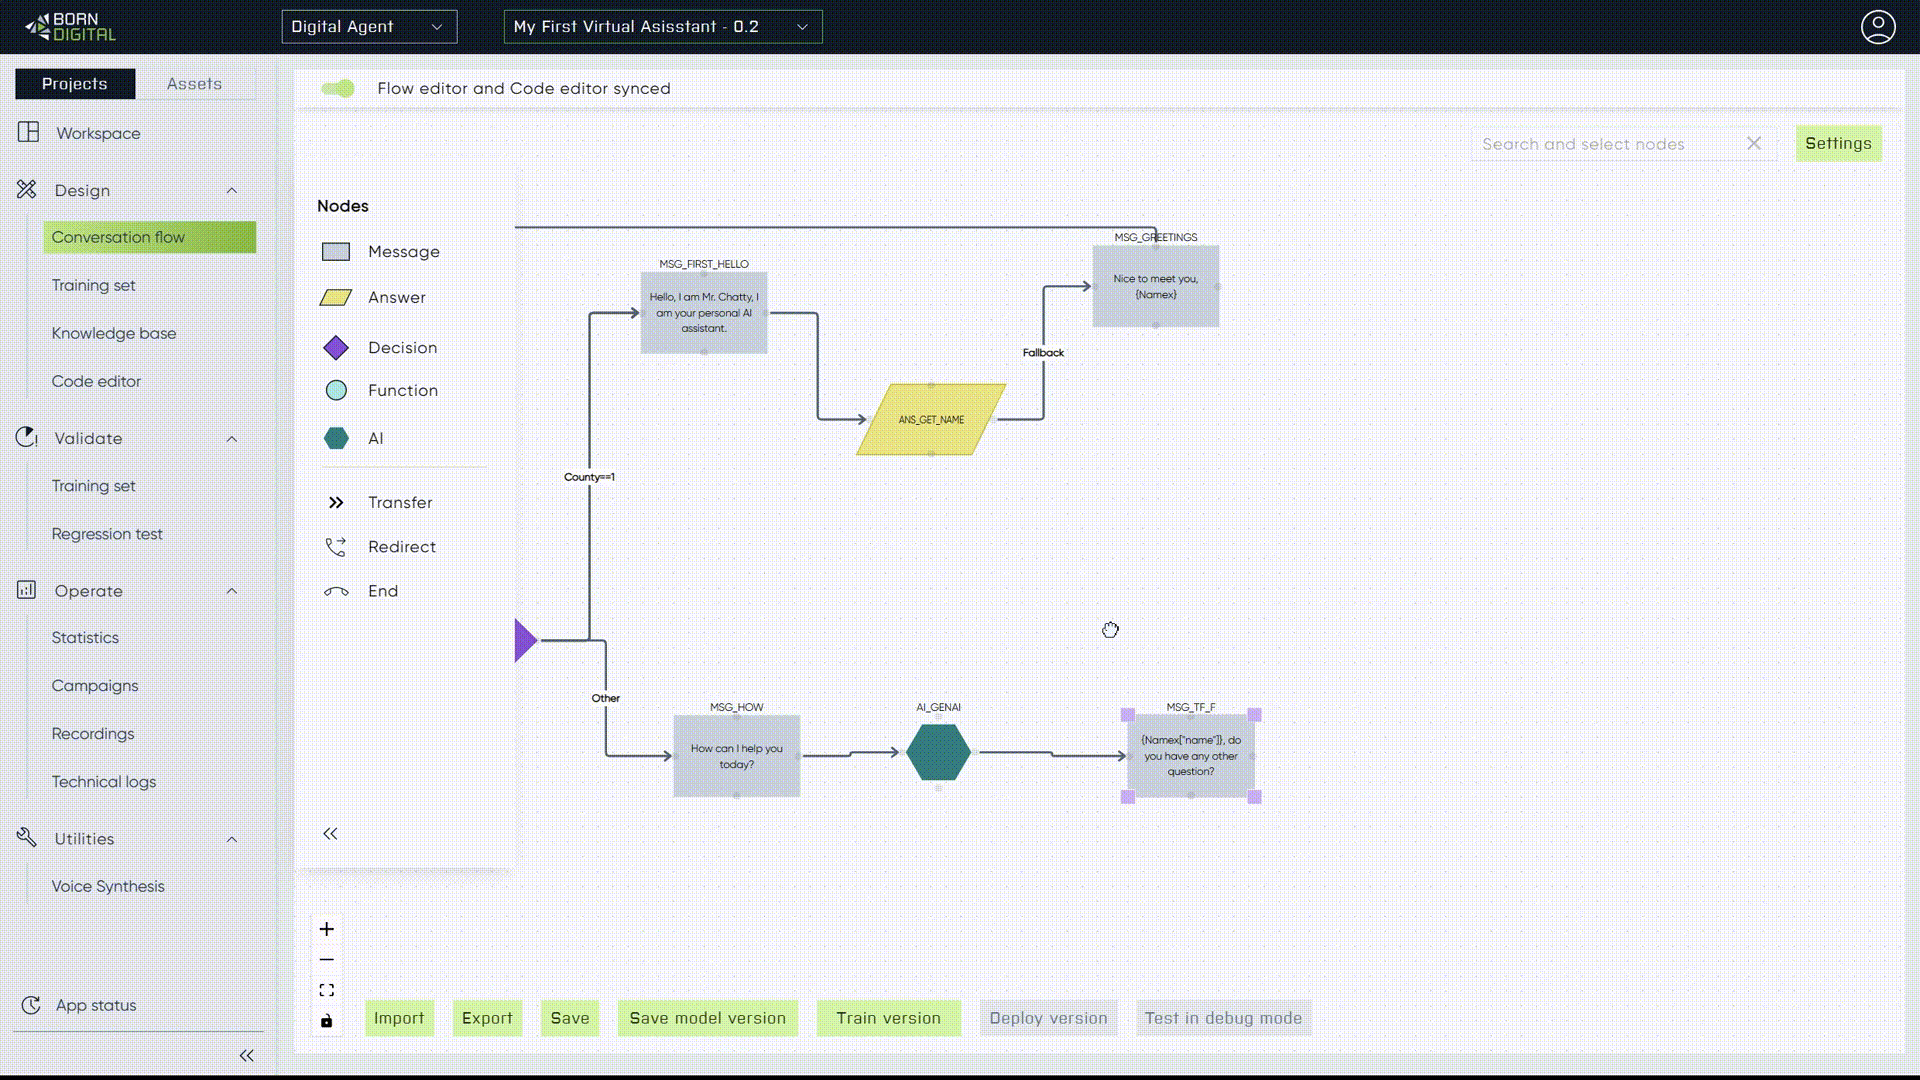Toggle the canvas lock icon
1920x1080 pixels.
[x=327, y=1021]
